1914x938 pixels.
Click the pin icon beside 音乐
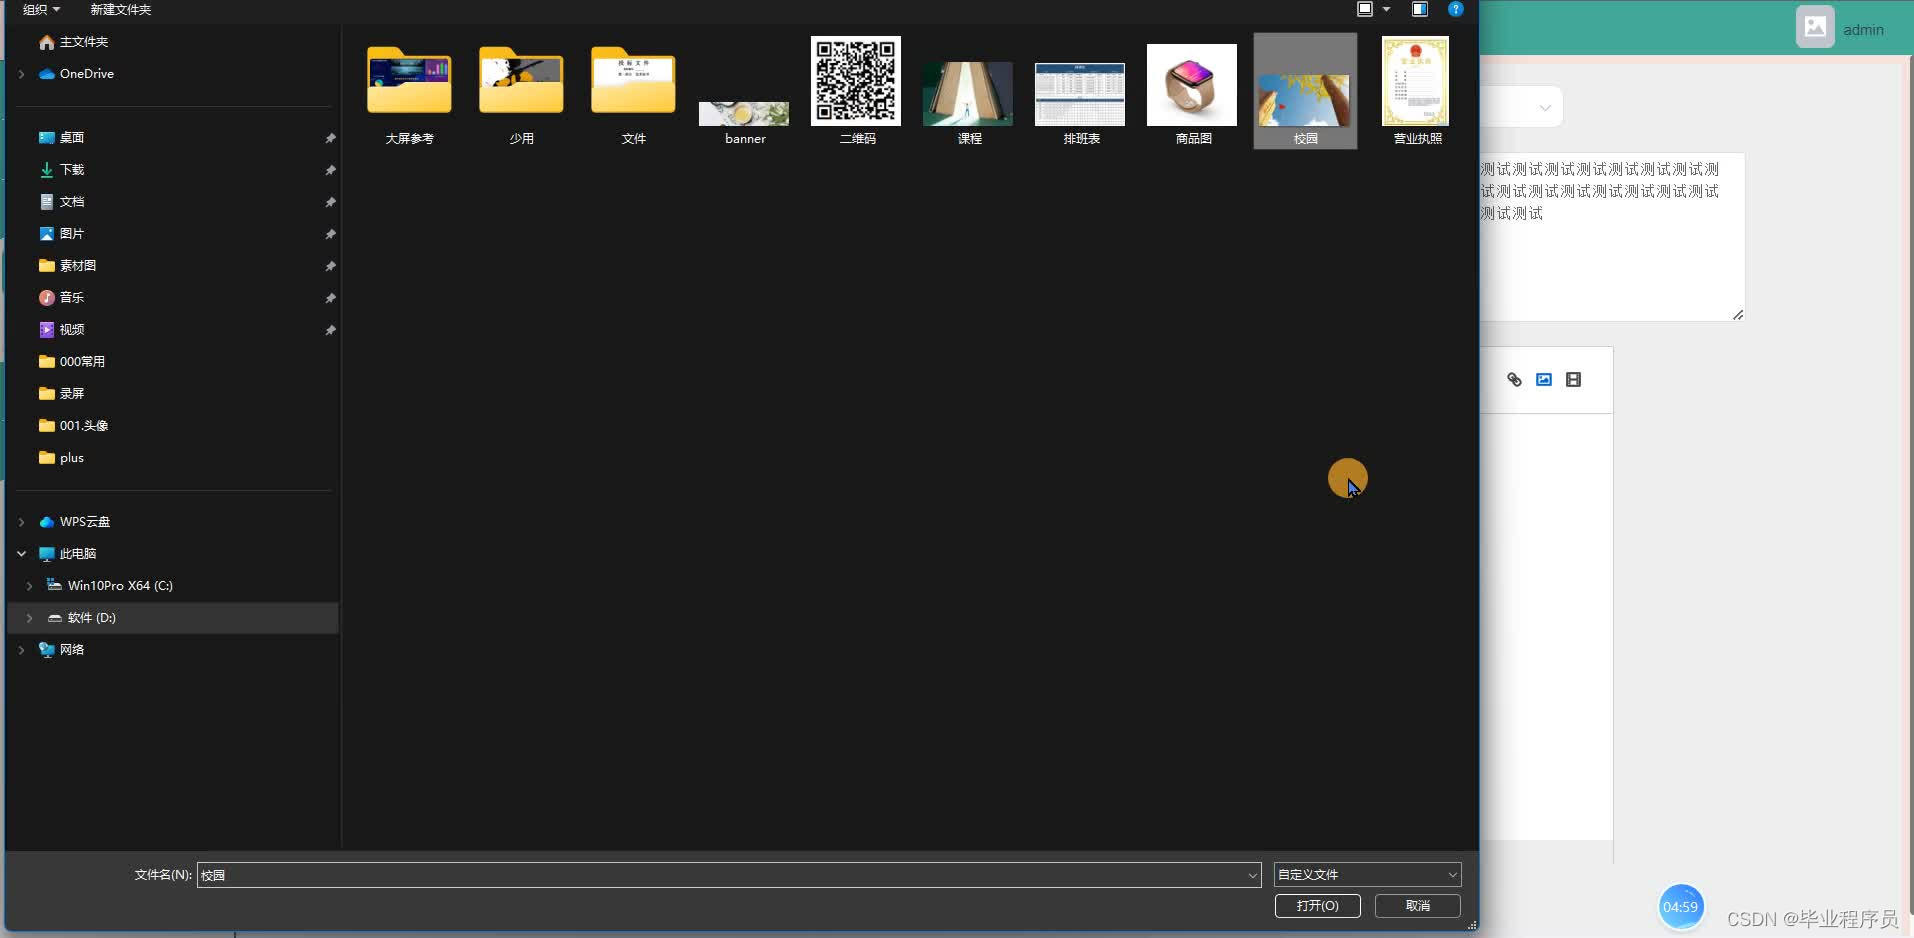click(x=330, y=298)
